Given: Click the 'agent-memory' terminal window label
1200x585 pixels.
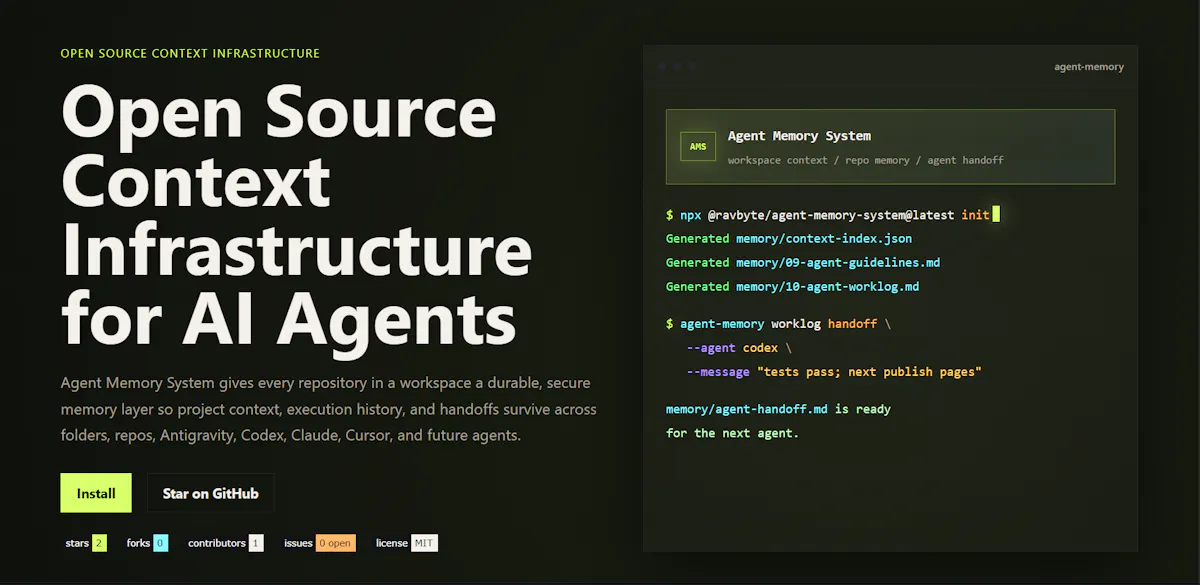Looking at the screenshot, I should [x=1089, y=67].
